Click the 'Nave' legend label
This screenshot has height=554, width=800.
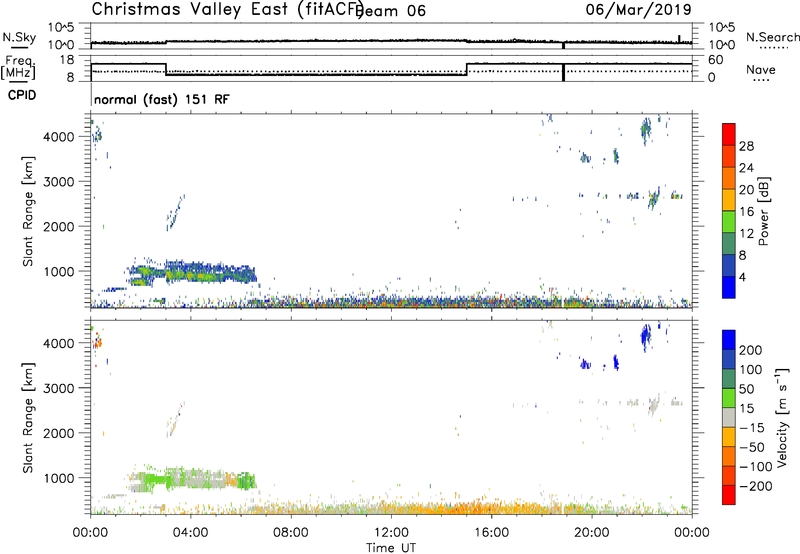pos(761,70)
